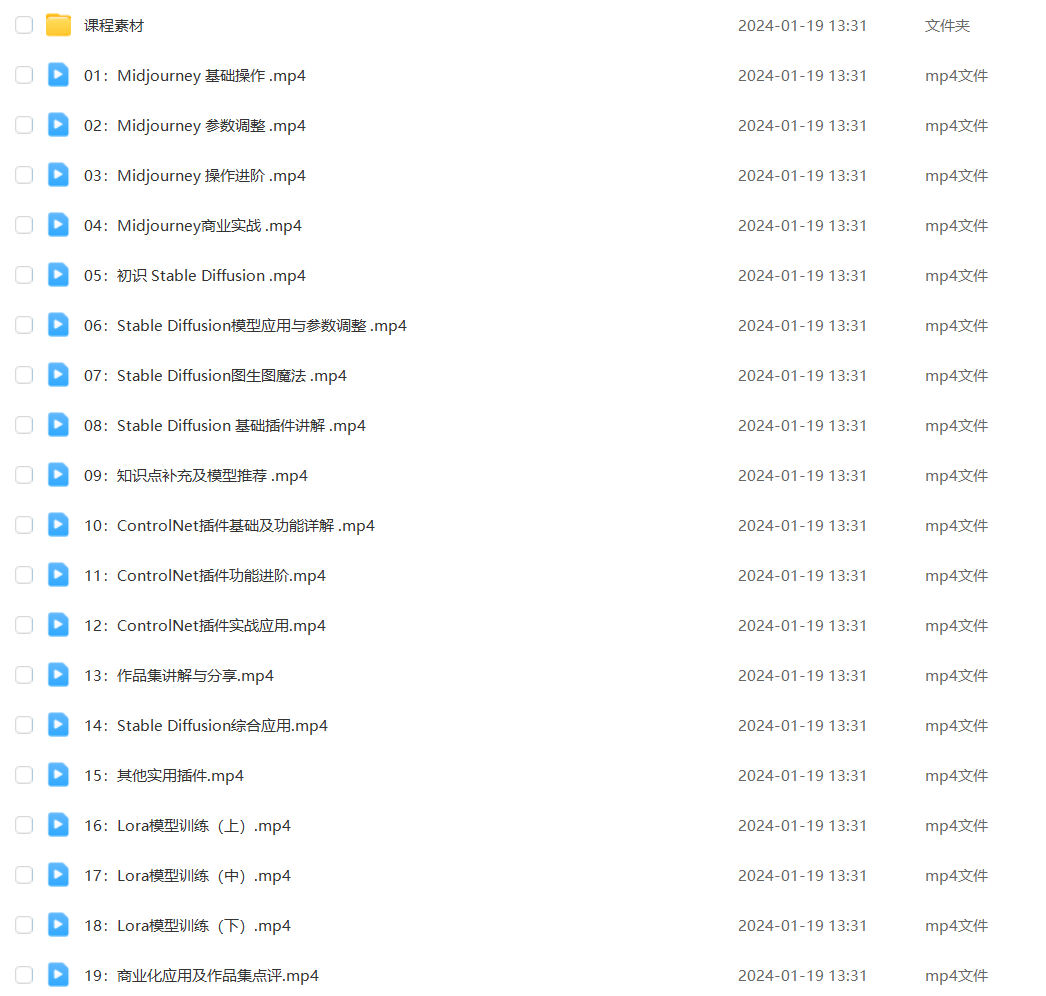
Task: Click video icon for 10 ControlNet插件基础及功能详解
Action: pyautogui.click(x=58, y=525)
